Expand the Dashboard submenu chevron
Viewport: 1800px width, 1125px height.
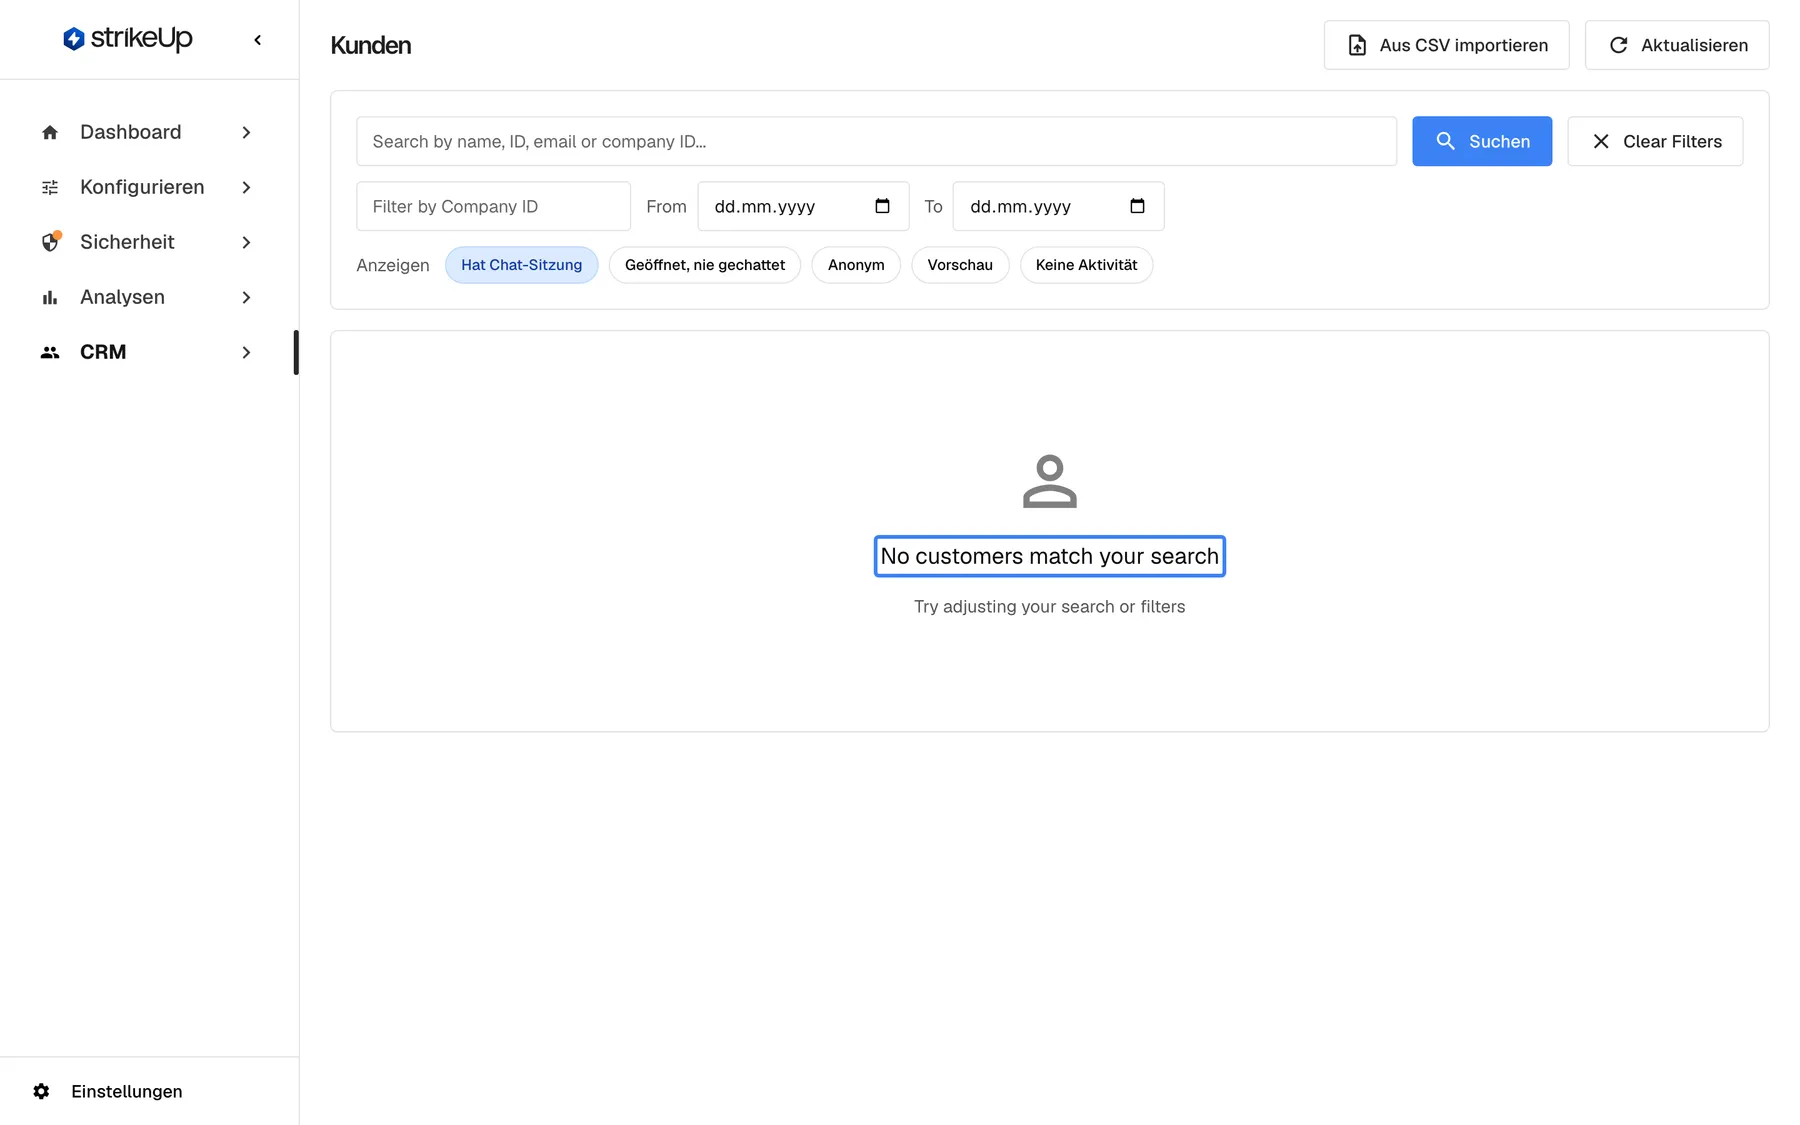[x=246, y=132]
